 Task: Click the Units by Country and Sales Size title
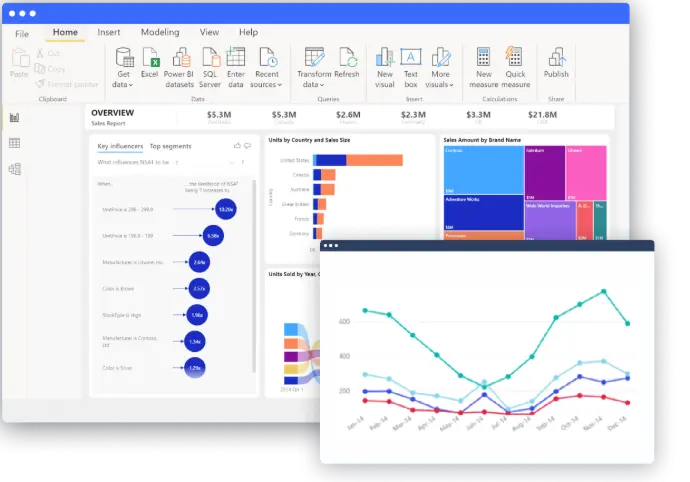(309, 140)
